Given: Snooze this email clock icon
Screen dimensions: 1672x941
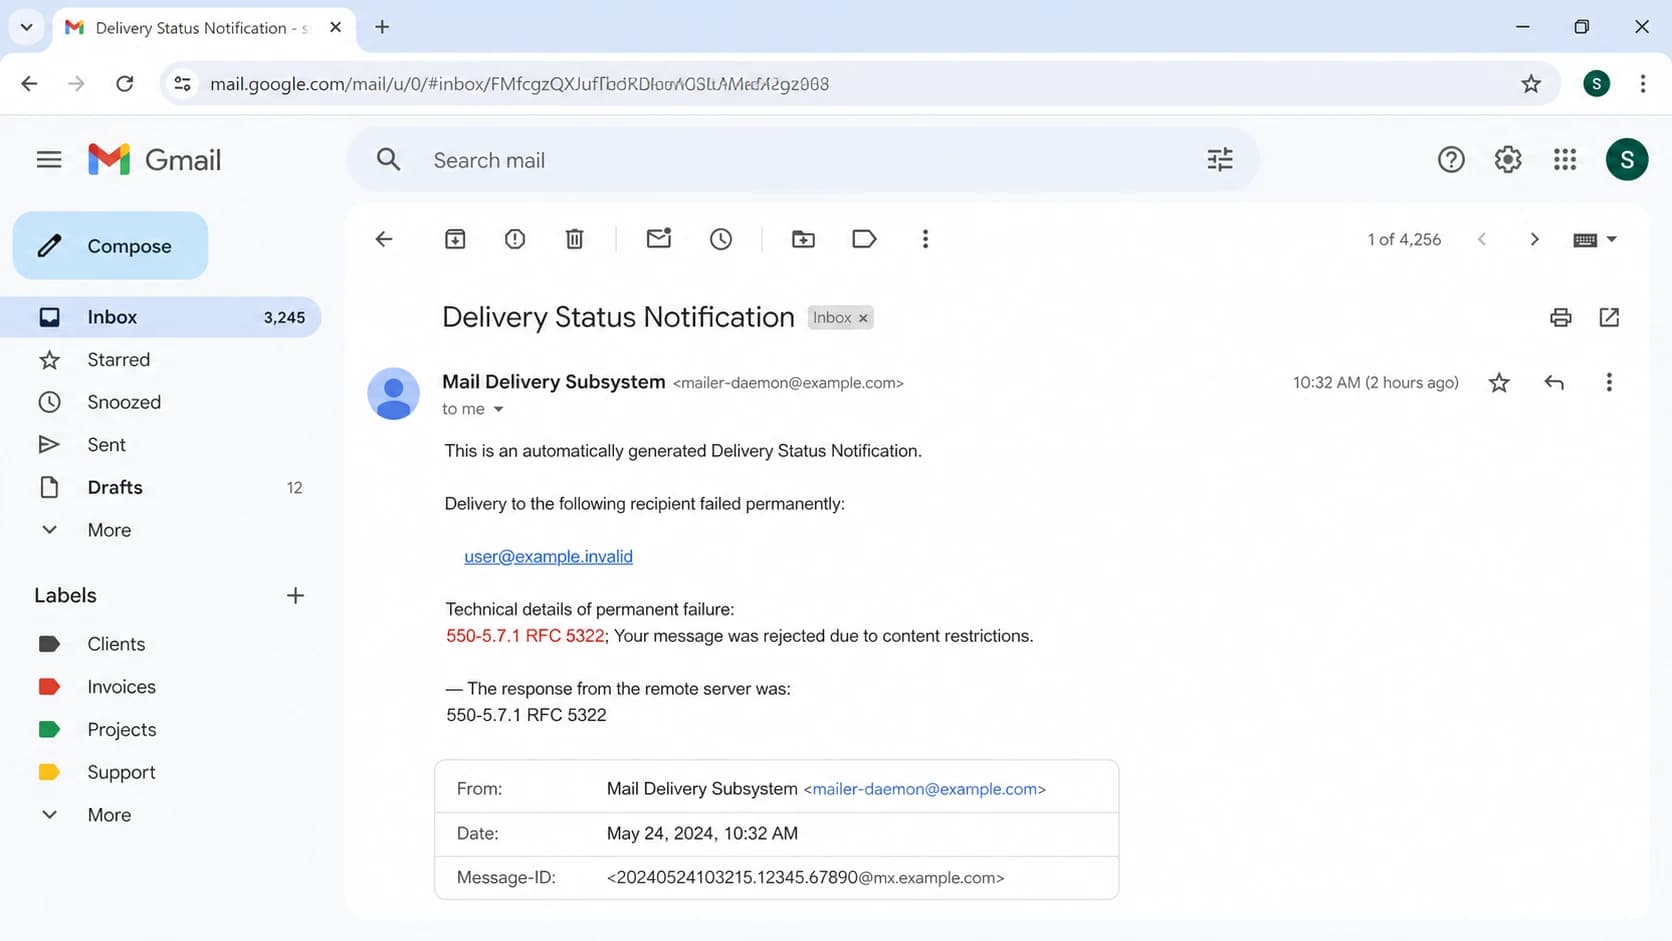Looking at the screenshot, I should (721, 239).
